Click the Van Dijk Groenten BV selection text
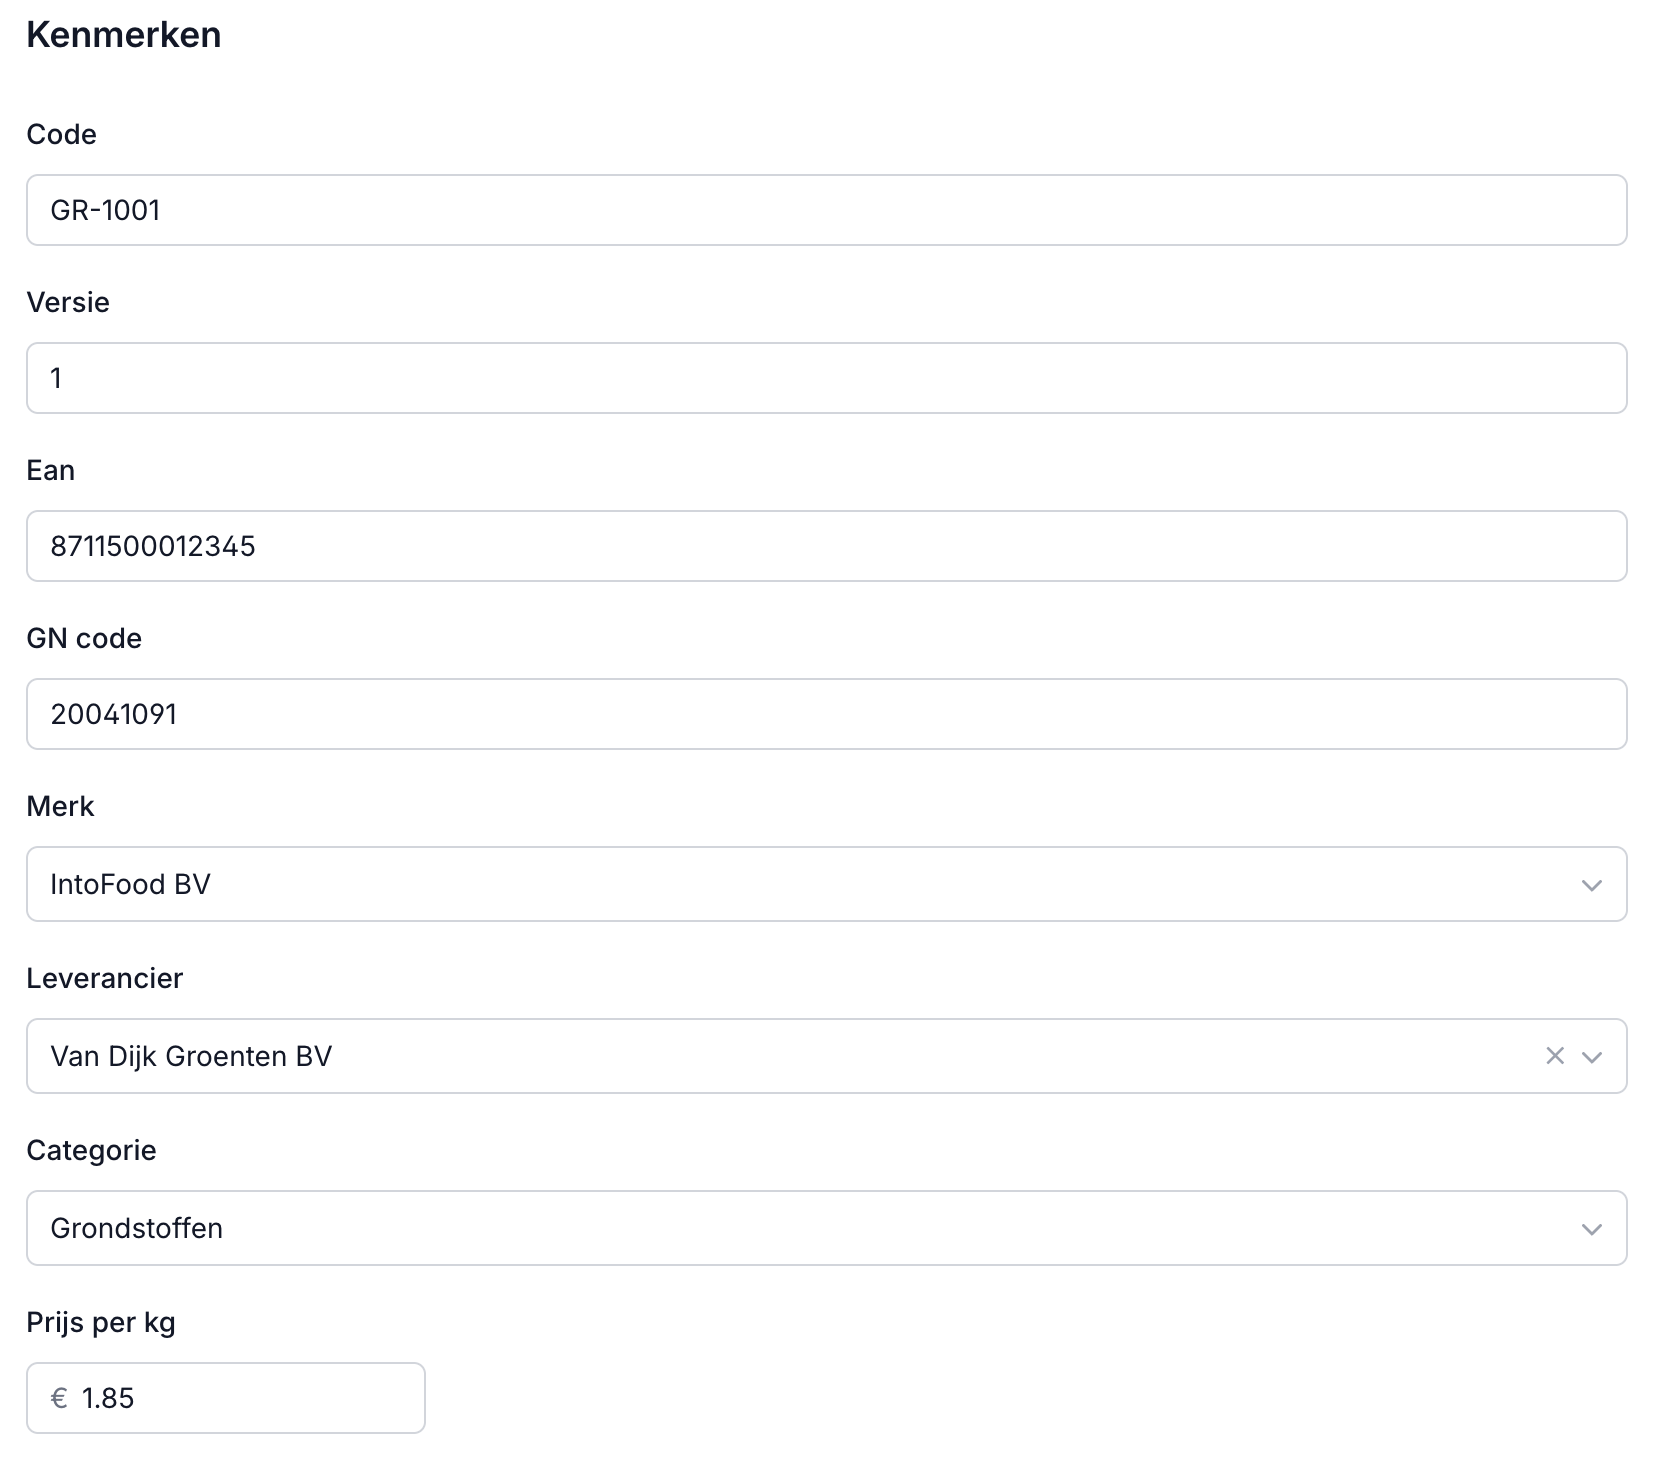The width and height of the screenshot is (1662, 1458). point(191,1056)
